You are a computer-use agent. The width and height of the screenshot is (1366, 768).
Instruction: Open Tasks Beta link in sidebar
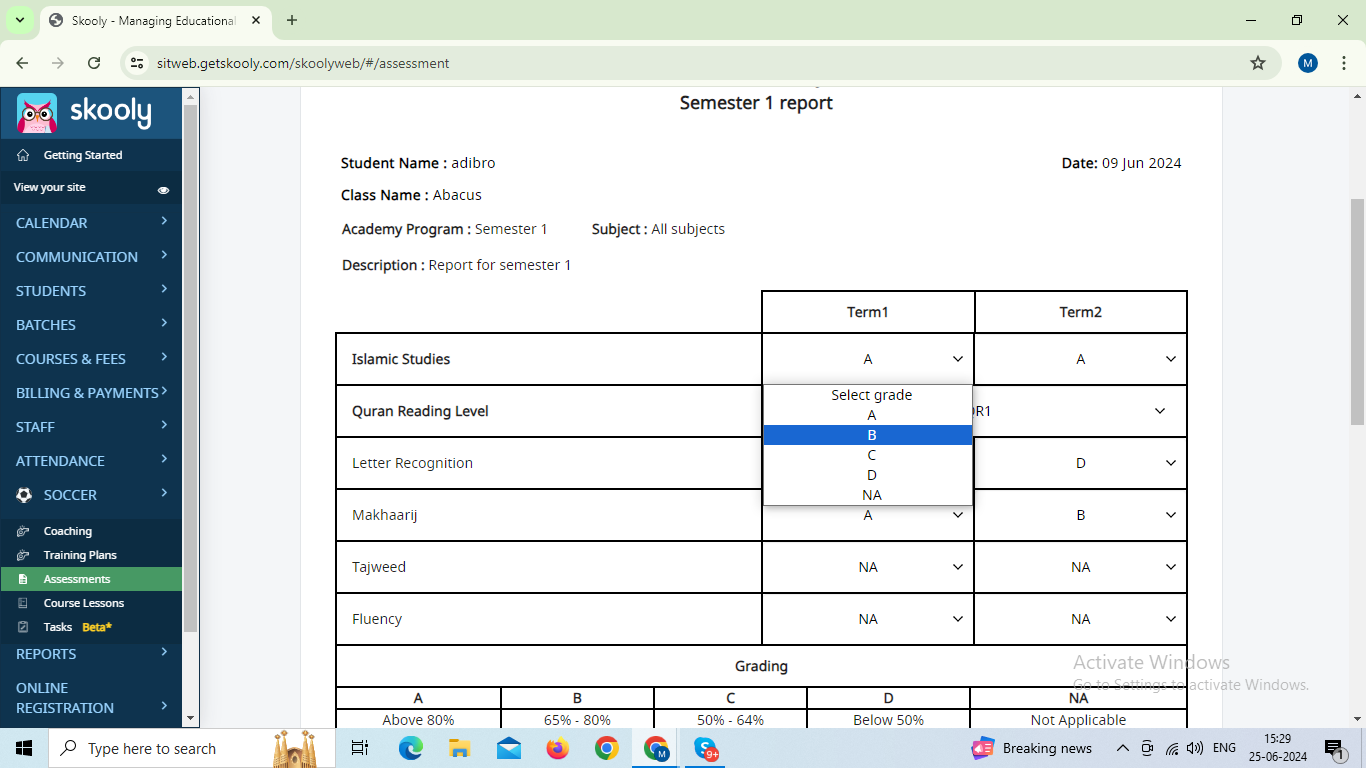[78, 627]
